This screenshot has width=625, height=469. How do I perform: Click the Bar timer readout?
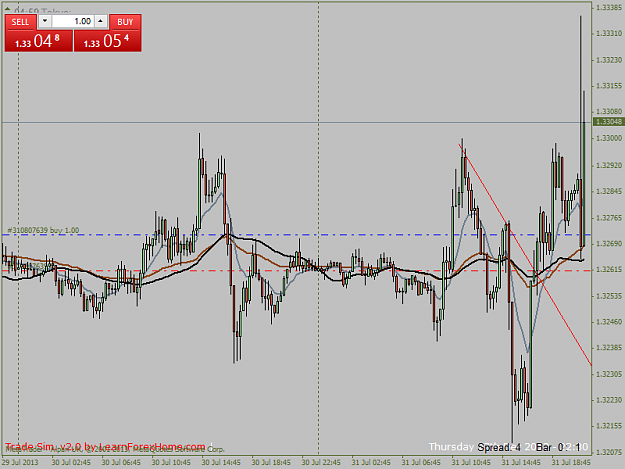[558, 447]
